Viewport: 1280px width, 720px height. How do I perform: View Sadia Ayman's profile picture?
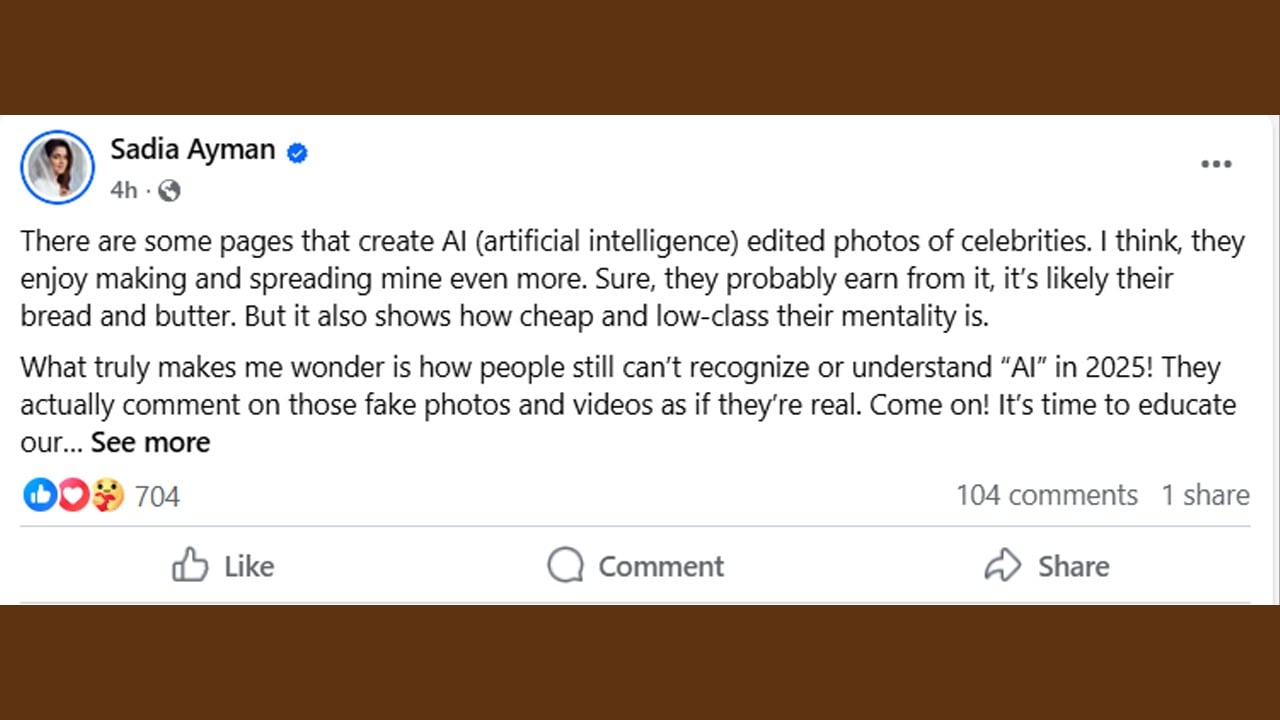point(57,167)
